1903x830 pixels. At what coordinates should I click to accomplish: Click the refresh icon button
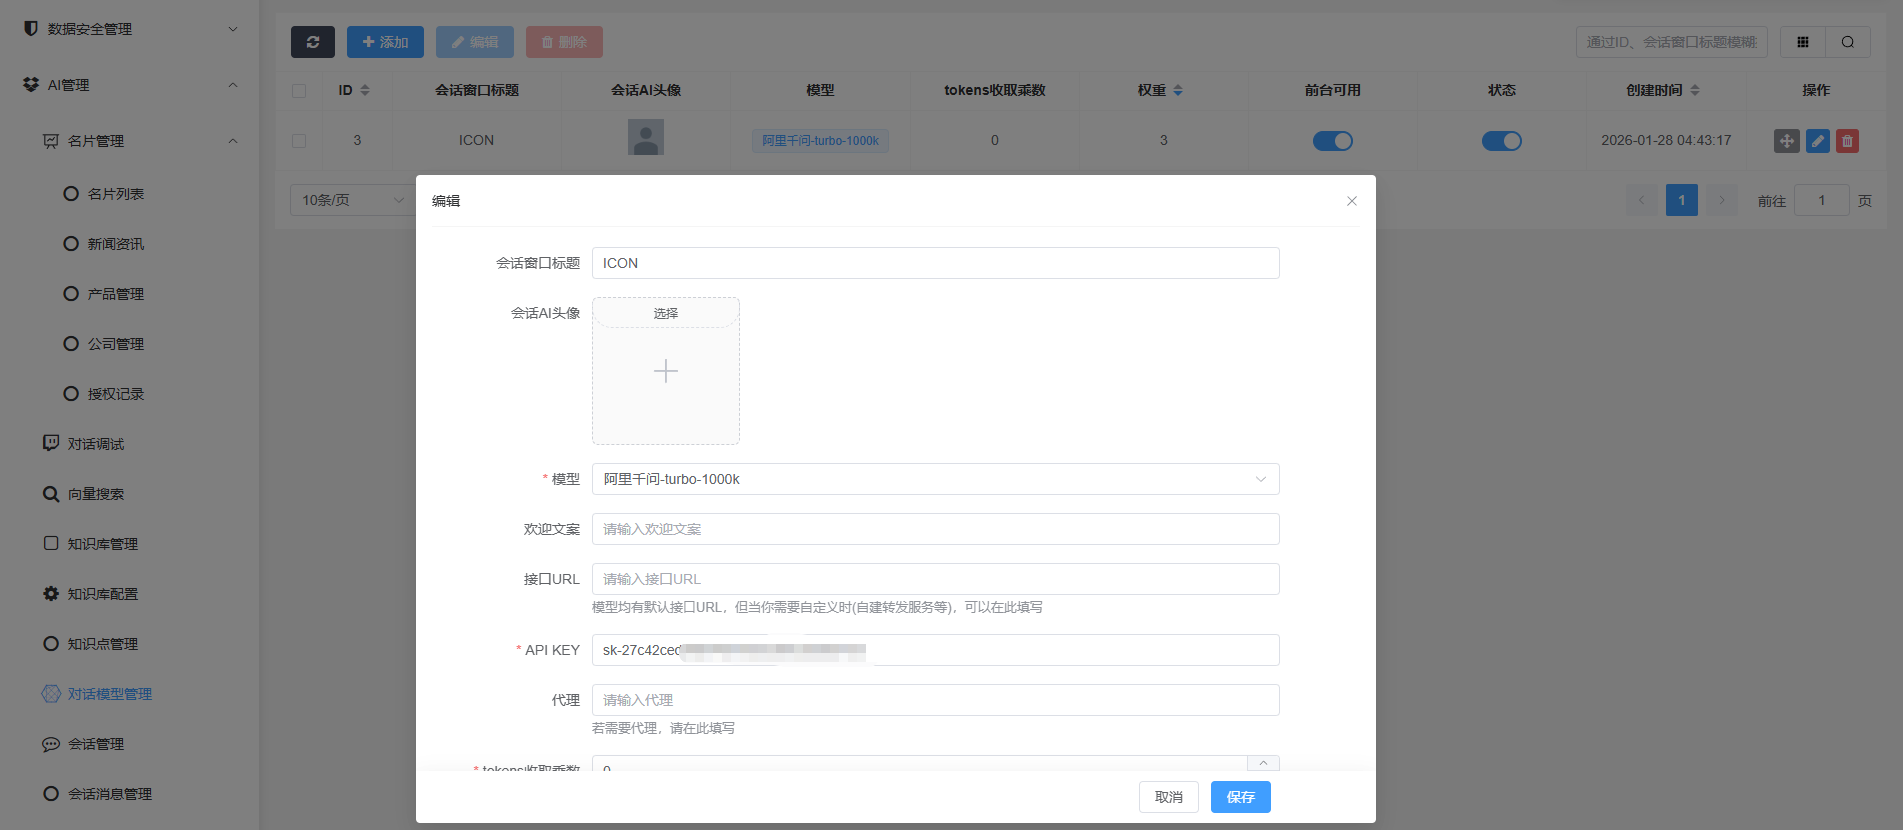tap(313, 42)
